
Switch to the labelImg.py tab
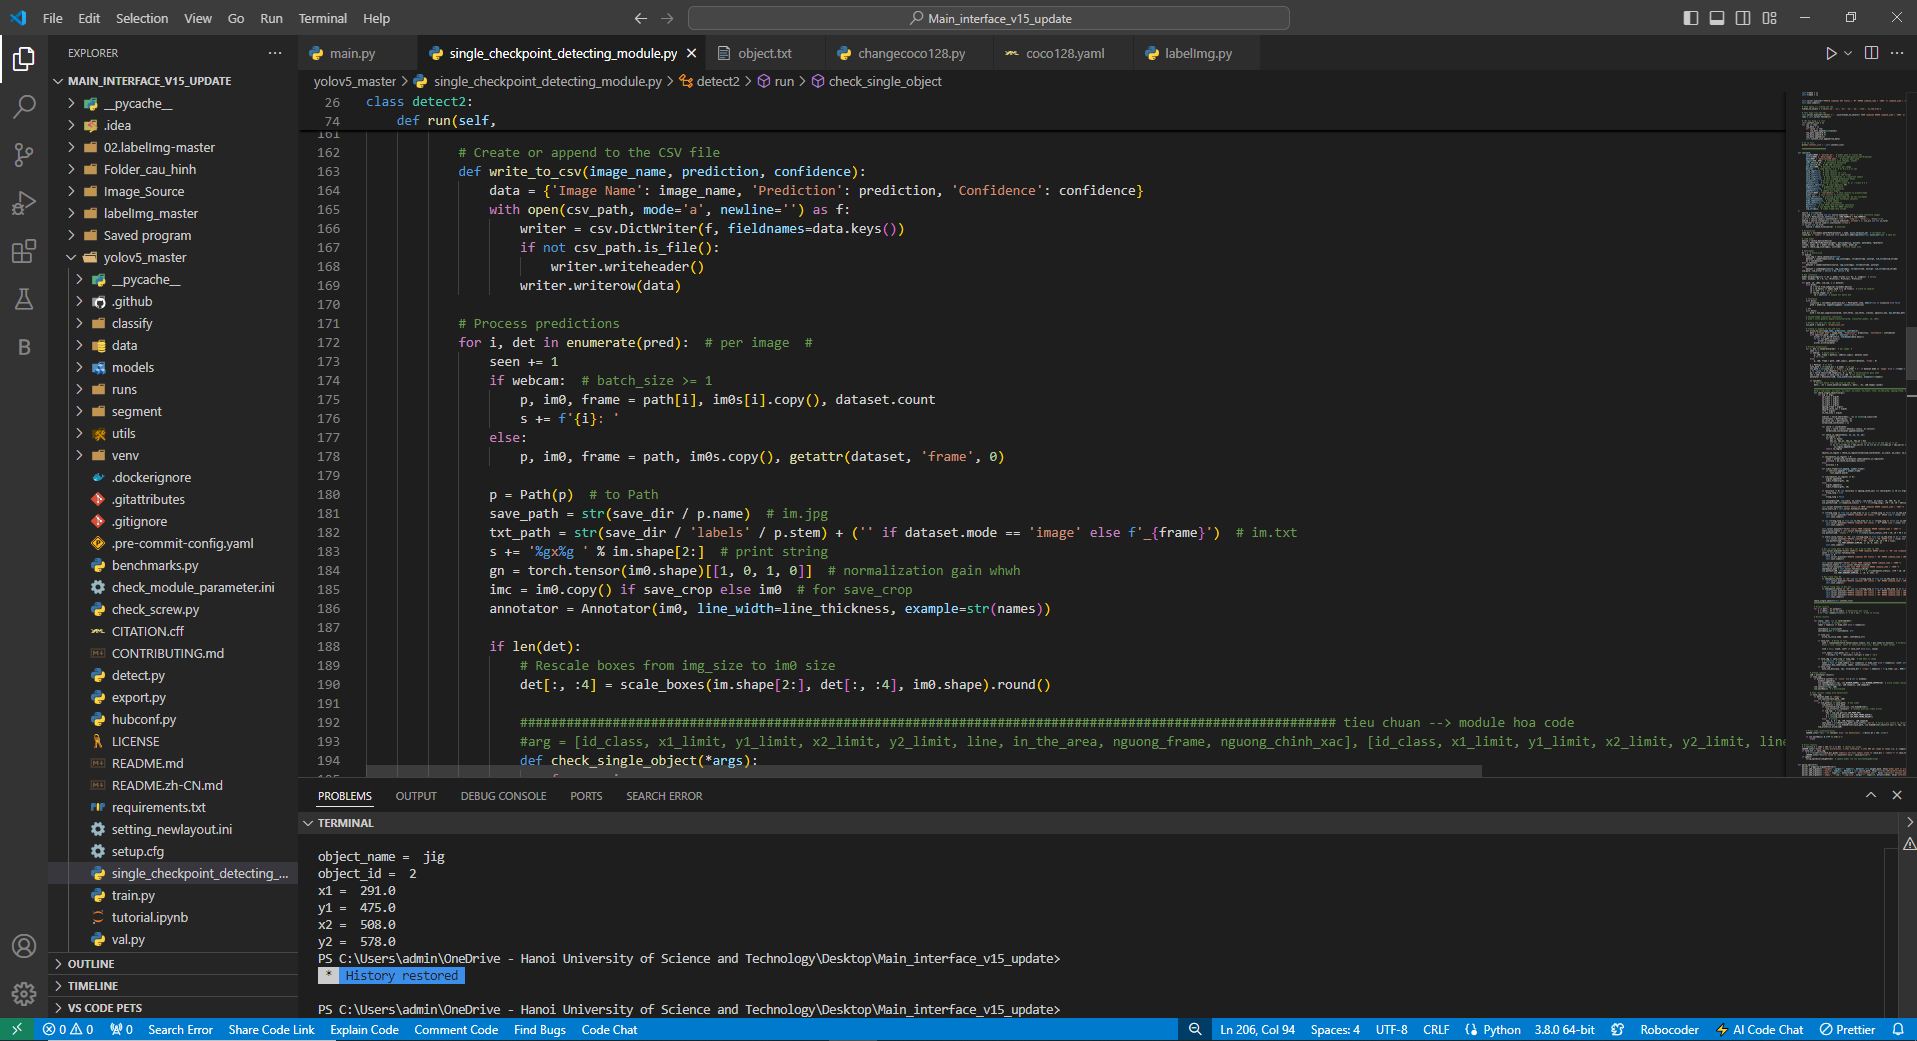click(1198, 53)
